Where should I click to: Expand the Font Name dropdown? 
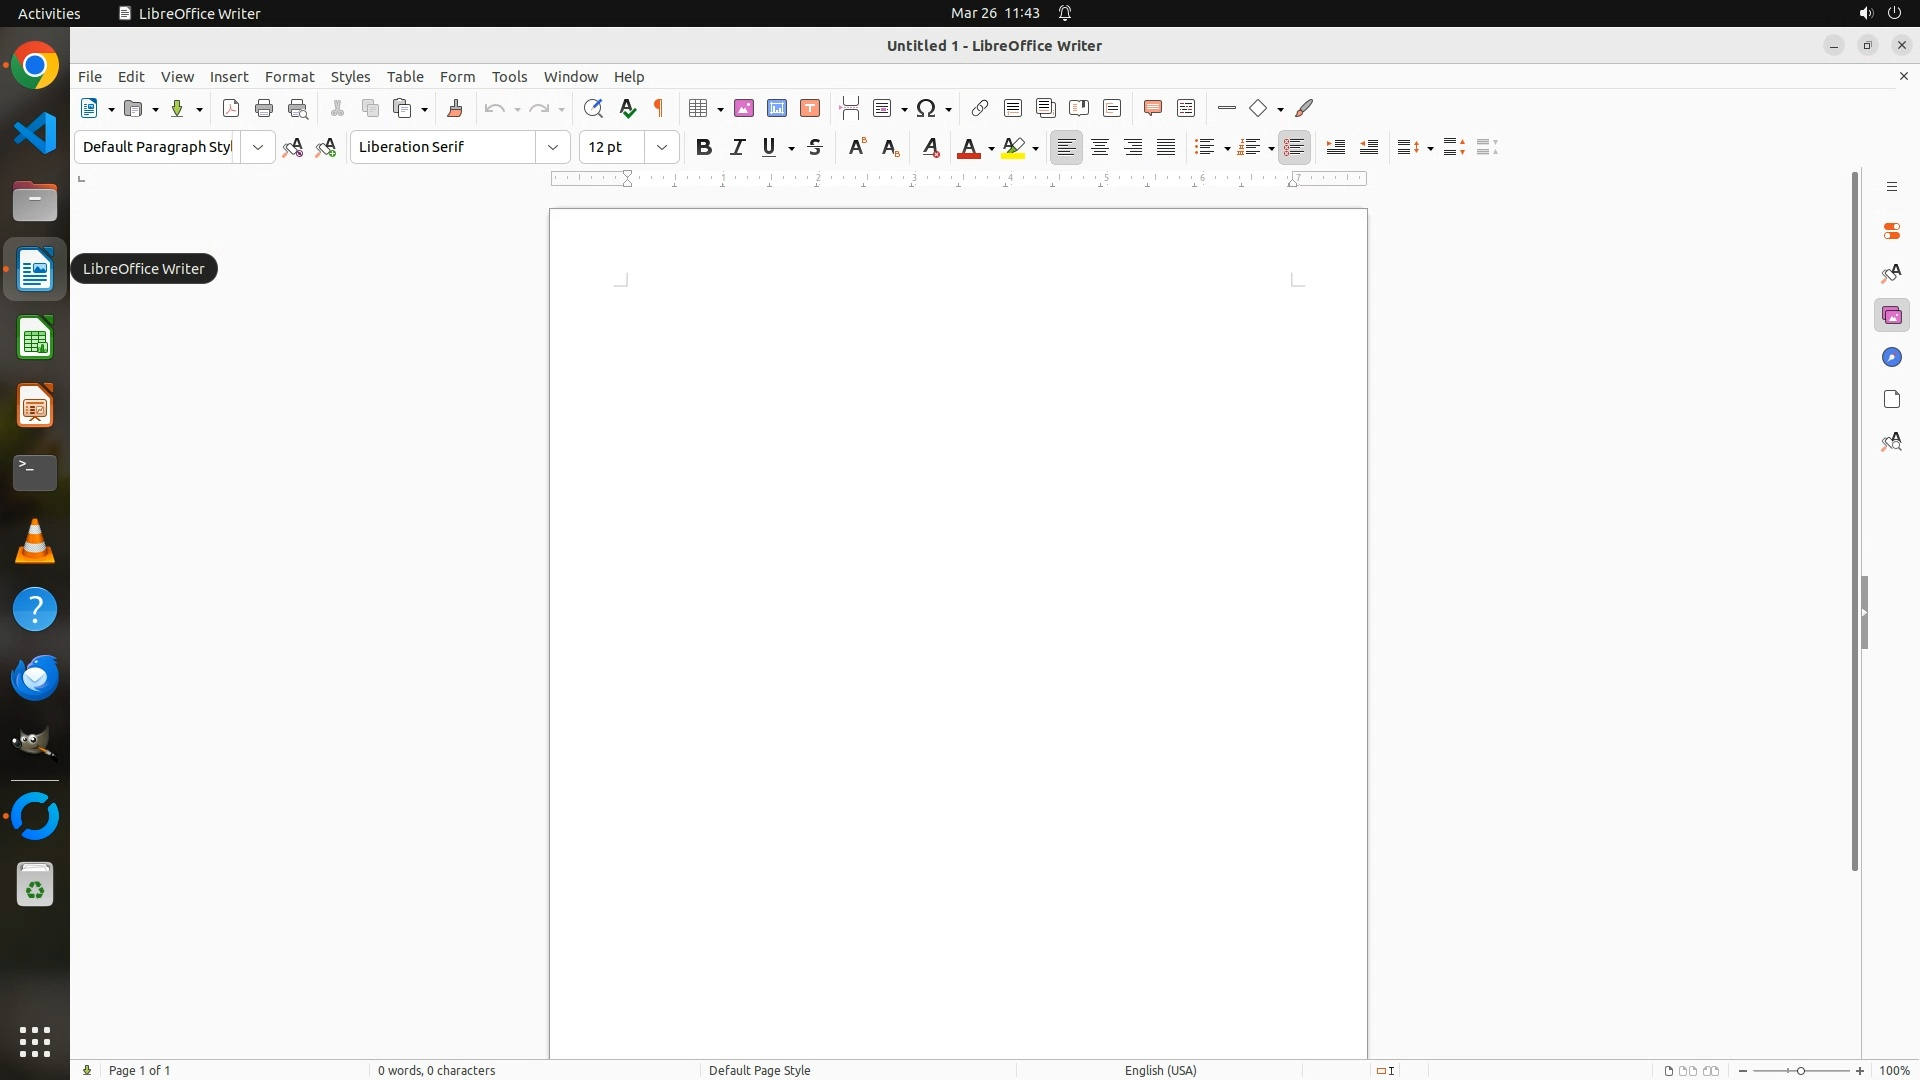(x=553, y=147)
